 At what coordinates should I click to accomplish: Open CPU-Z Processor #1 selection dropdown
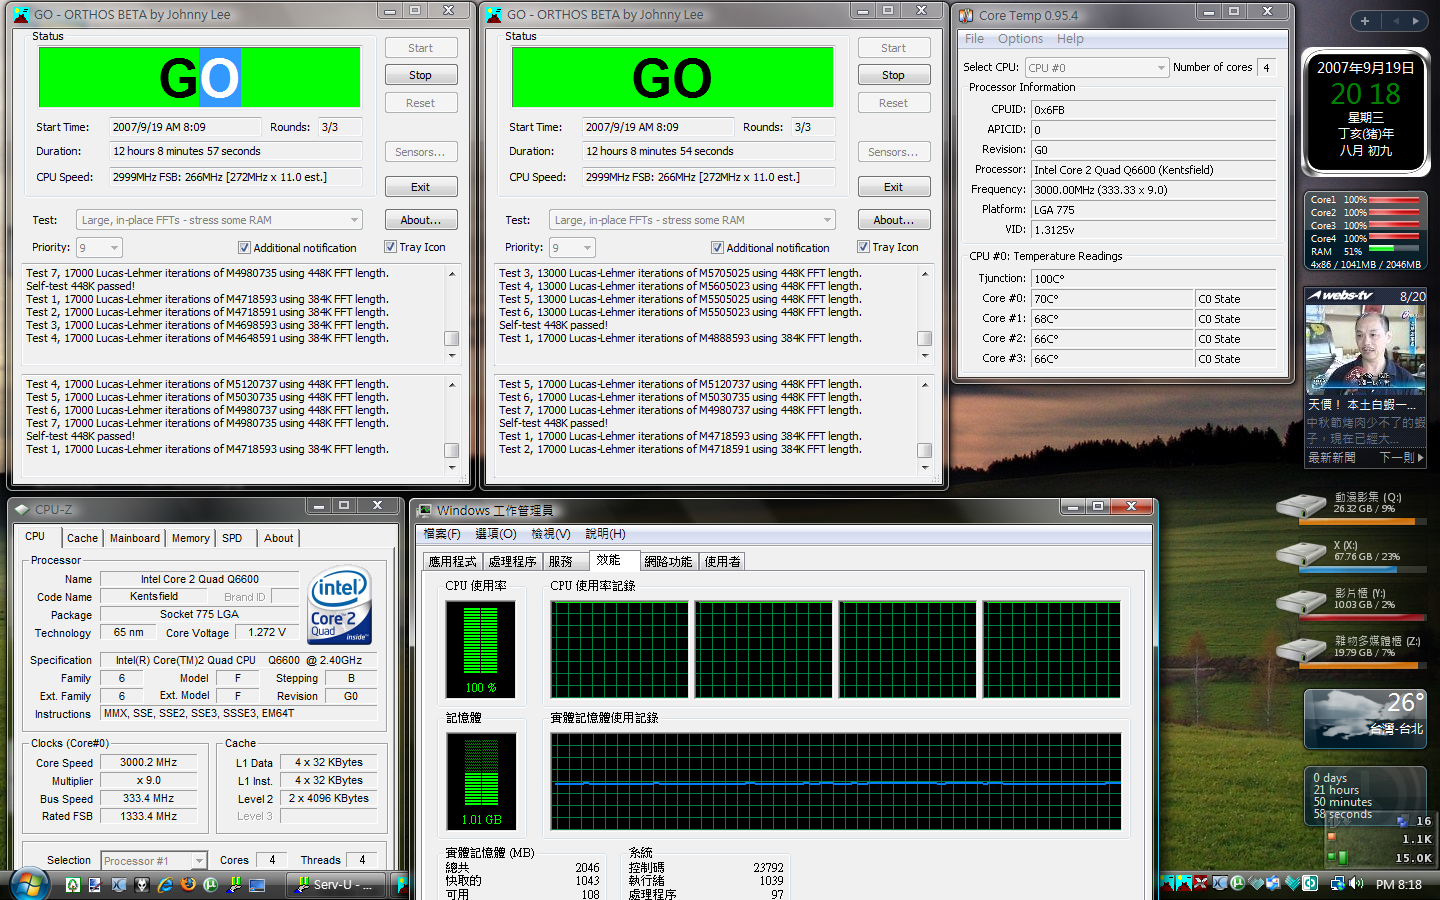pos(153,860)
